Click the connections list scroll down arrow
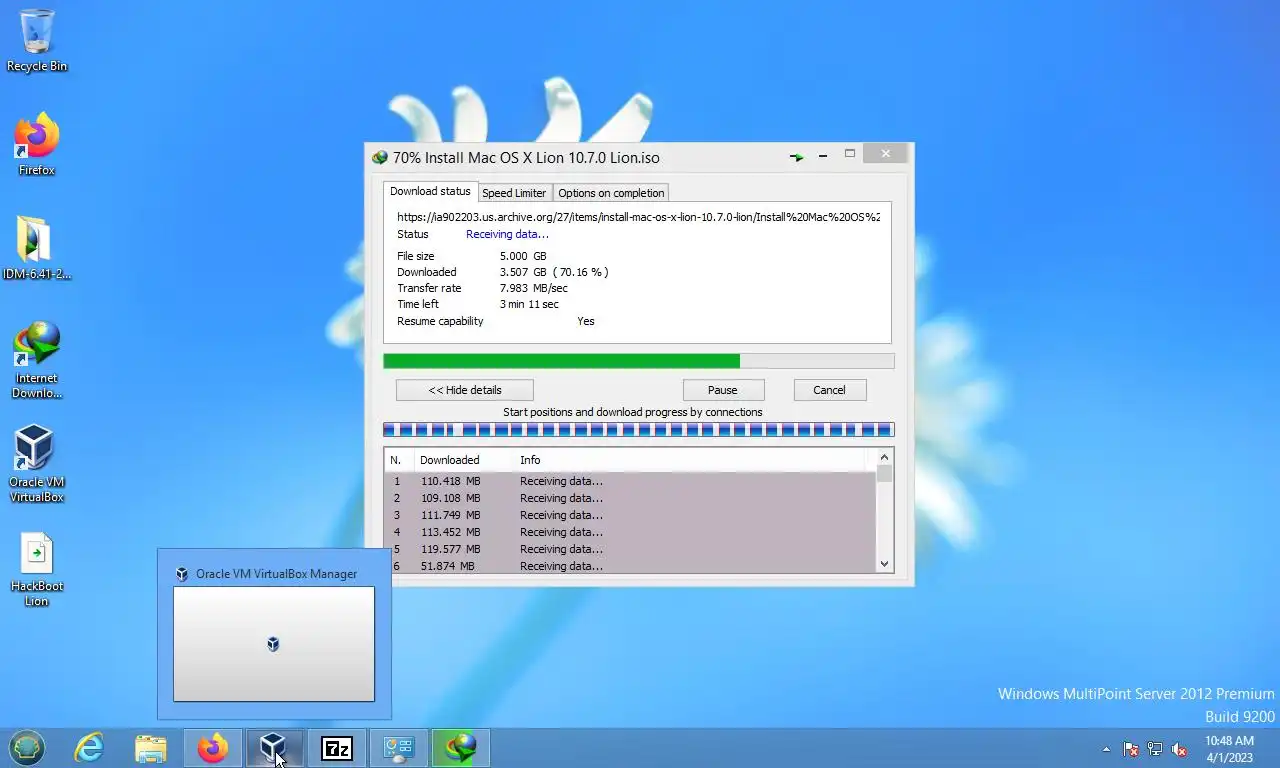 [884, 564]
